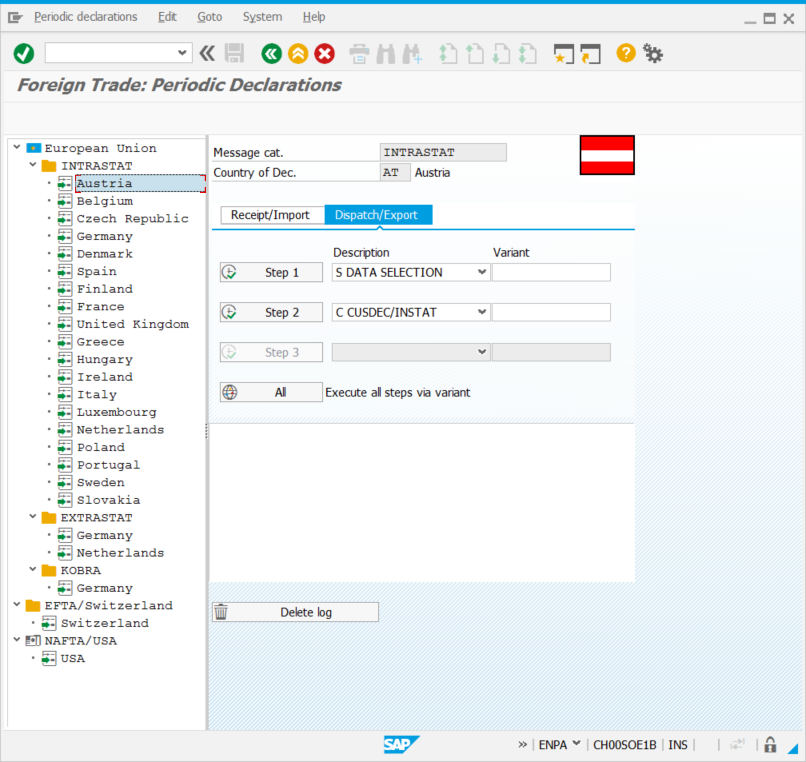Select Luxembourg in the tree
Viewport: 806px width, 762px height.
tap(117, 412)
